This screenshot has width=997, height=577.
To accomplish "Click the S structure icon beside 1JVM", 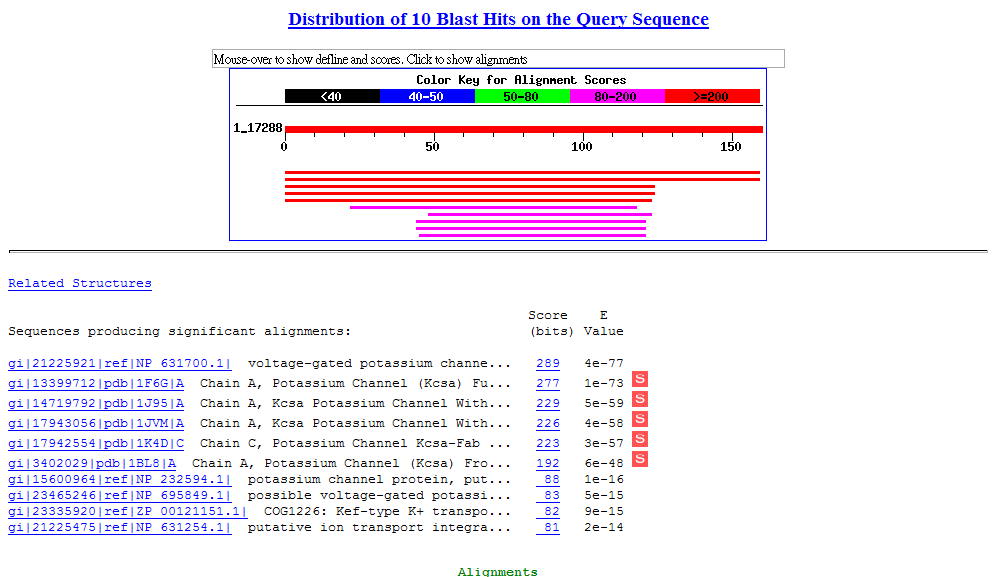I will (x=640, y=419).
